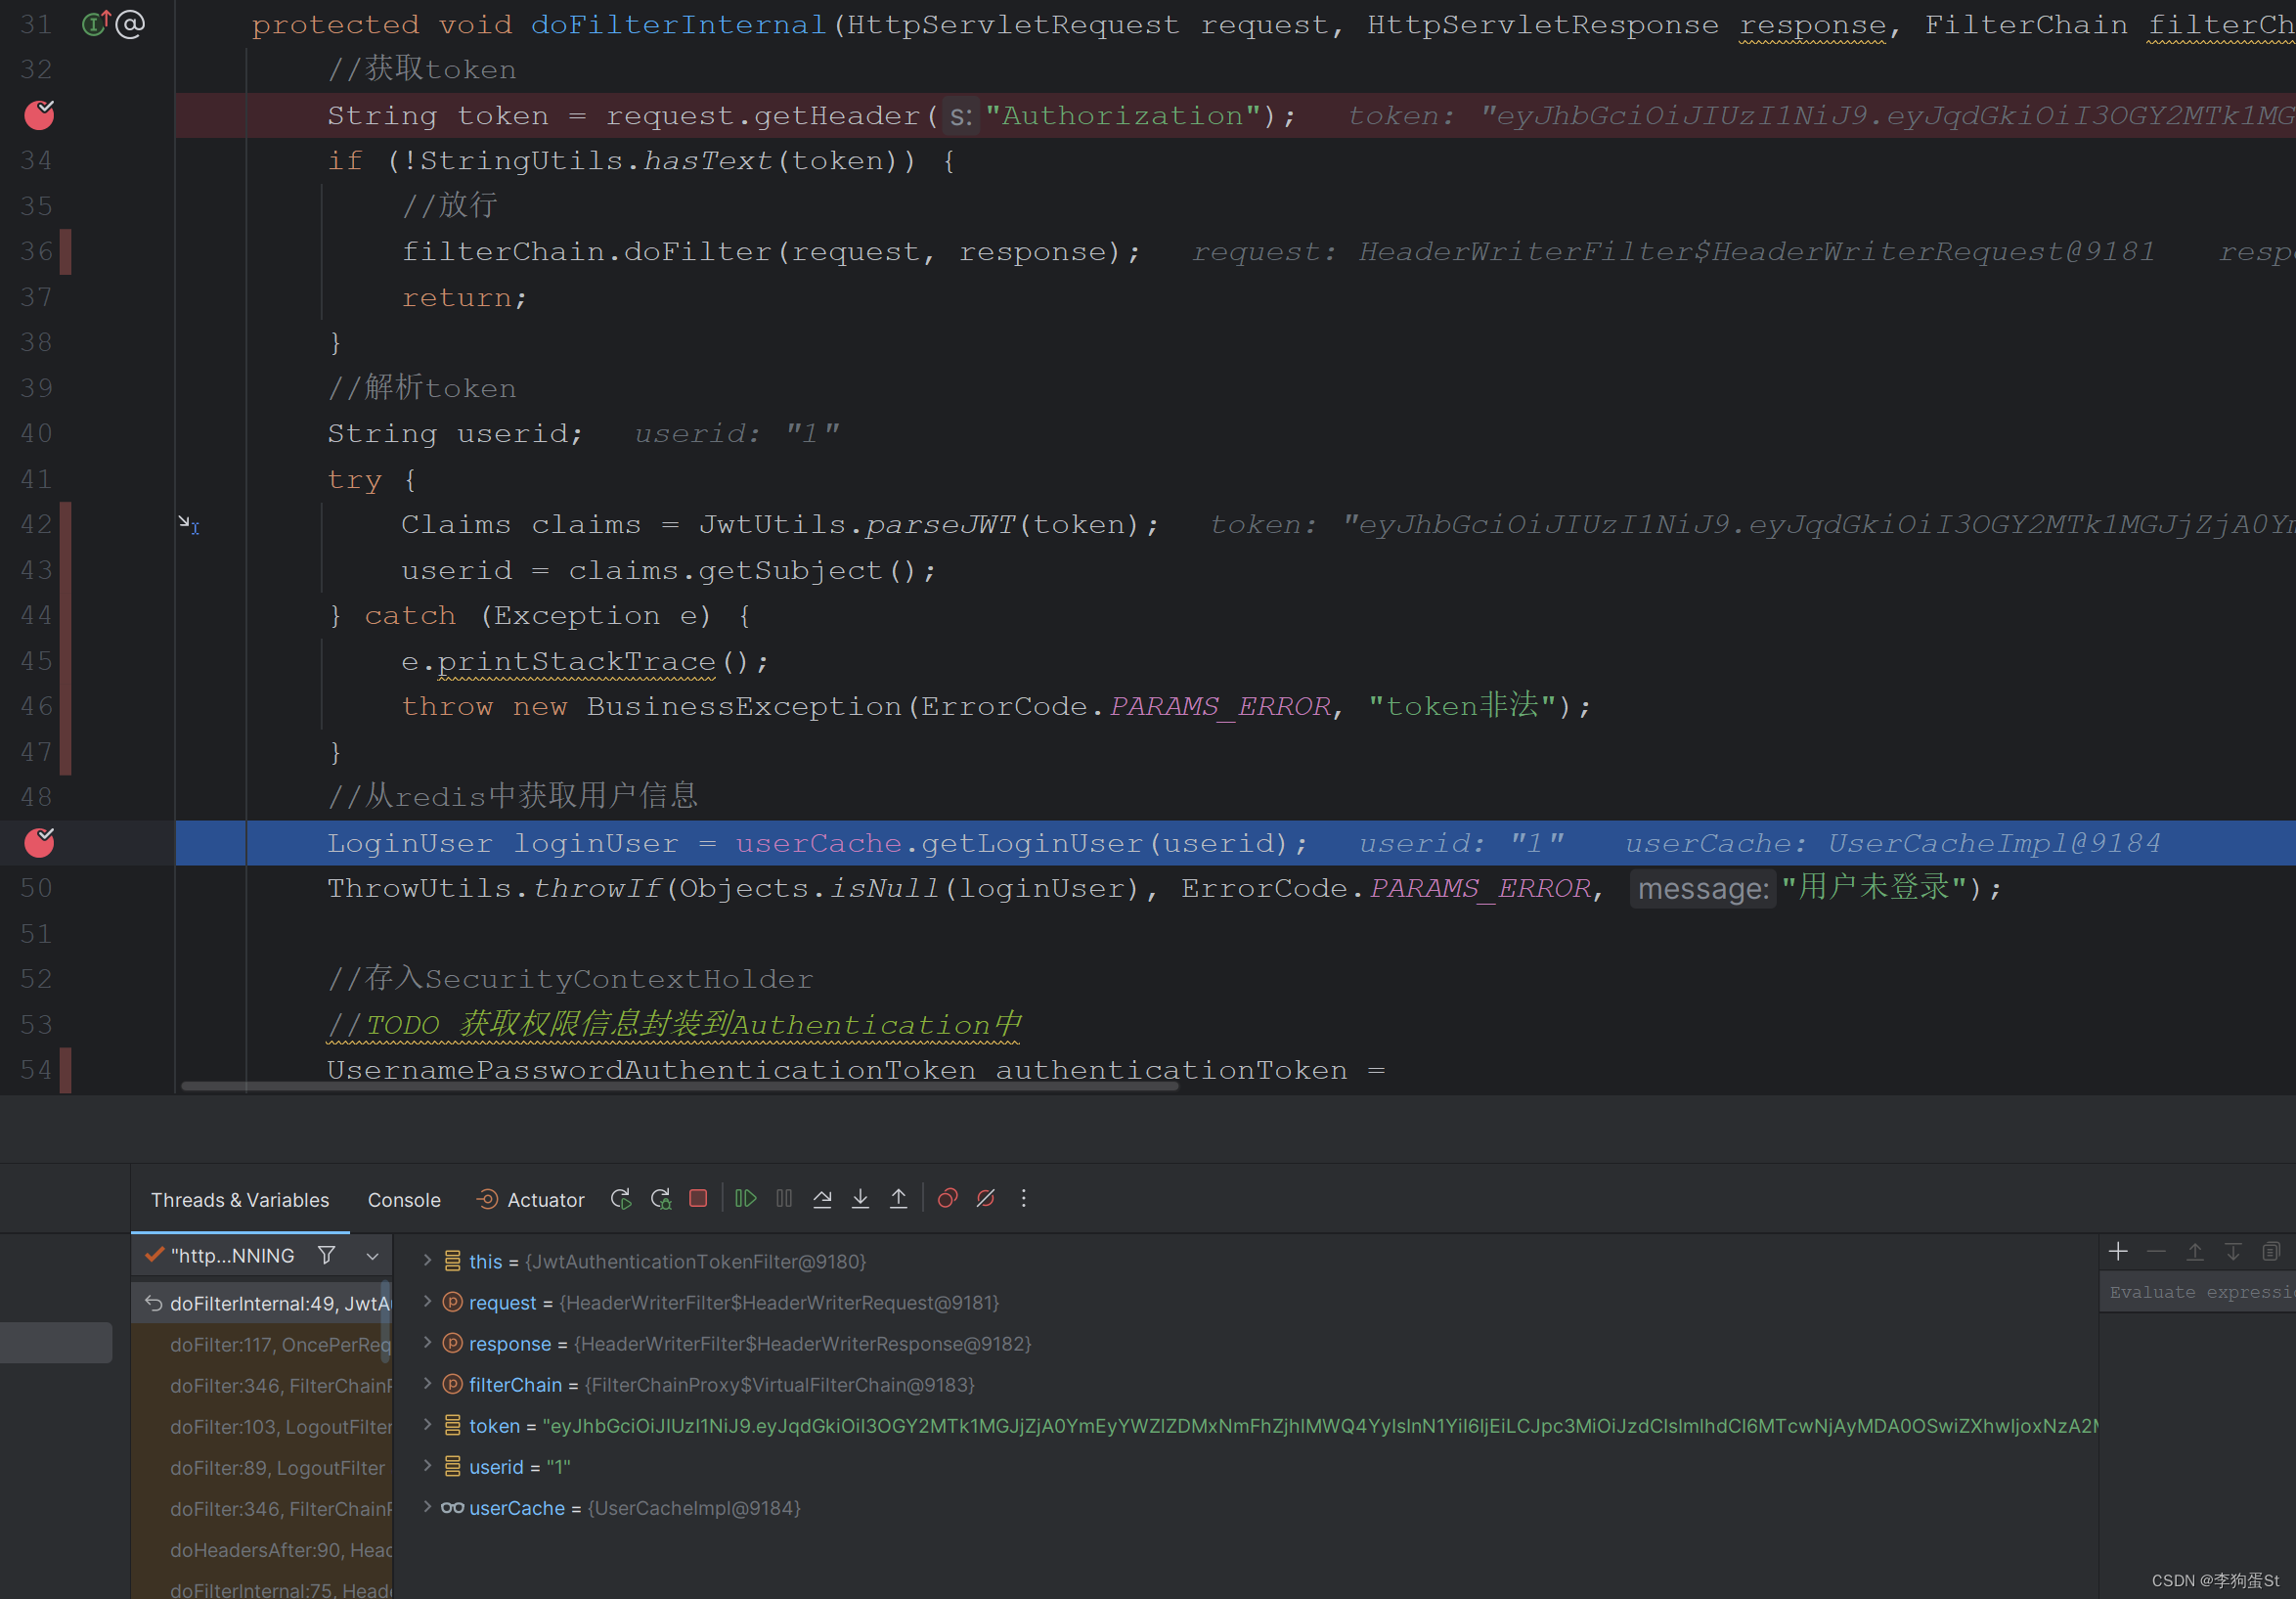Open the debugger more-actions menu
The height and width of the screenshot is (1599, 2296).
1023,1198
